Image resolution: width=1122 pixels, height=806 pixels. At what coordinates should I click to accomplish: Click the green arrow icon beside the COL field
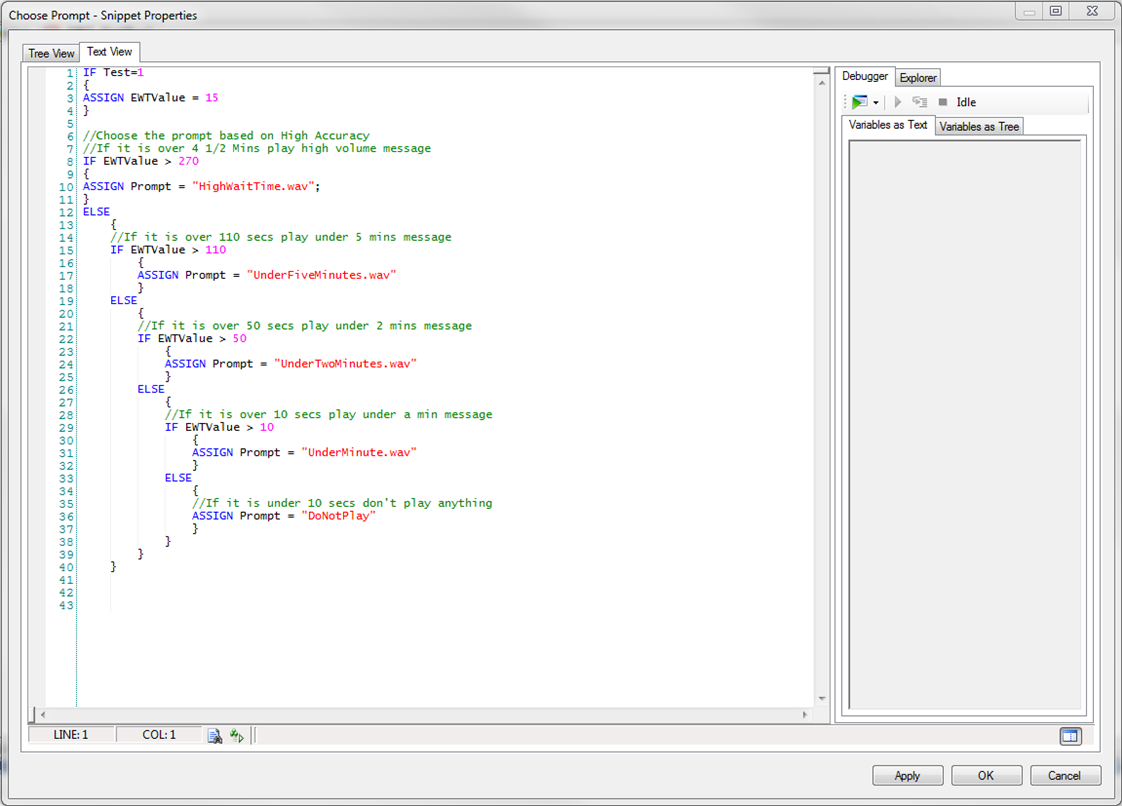click(236, 736)
